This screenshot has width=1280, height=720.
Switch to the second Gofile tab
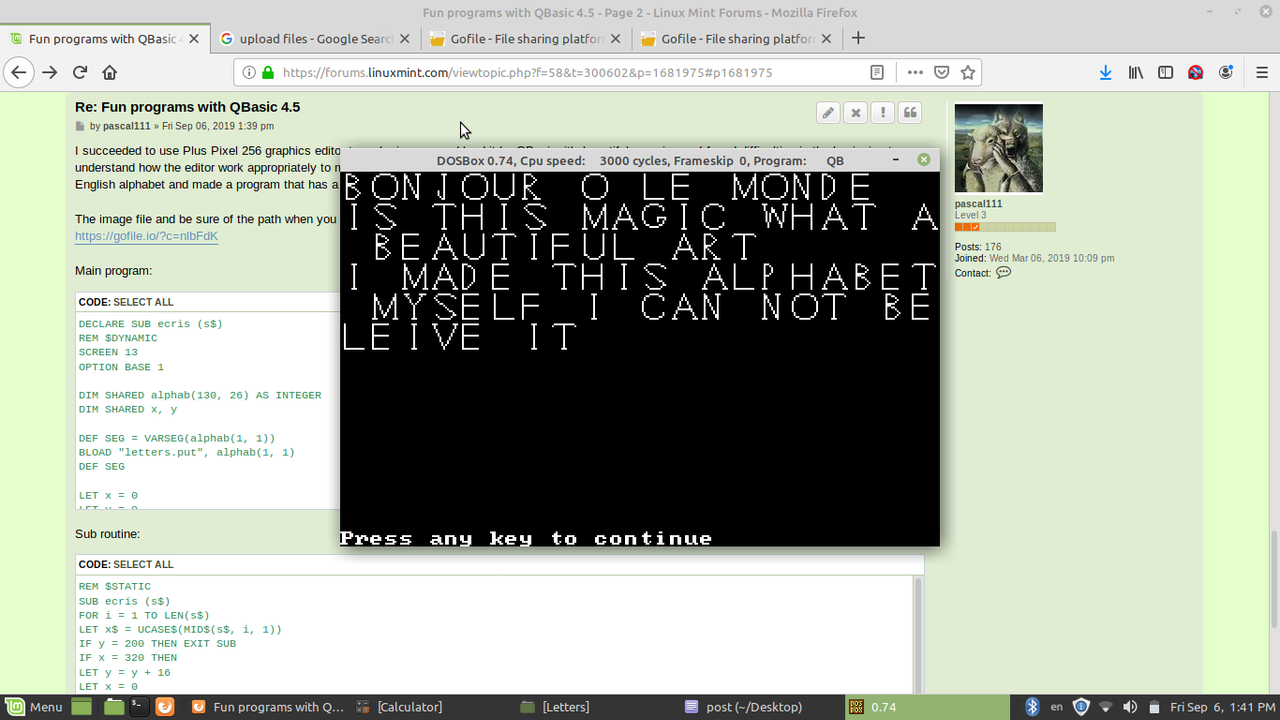pos(735,38)
